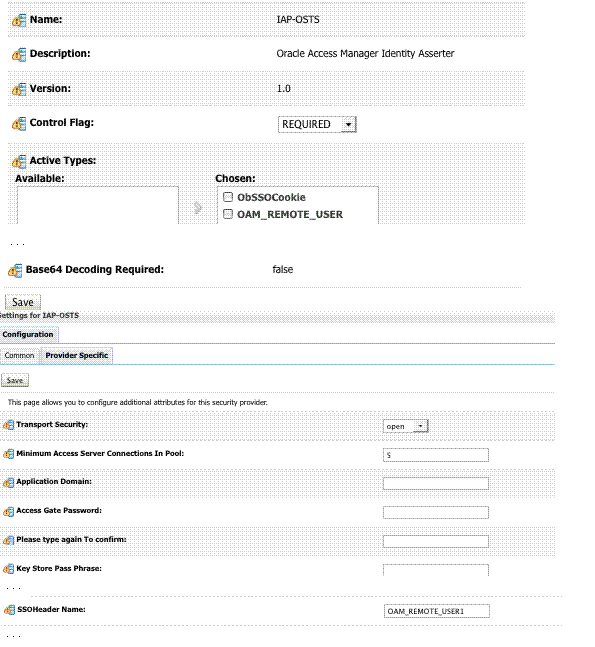Click the info icon beside Name
Image resolution: width=595 pixels, height=647 pixels.
coord(19,20)
